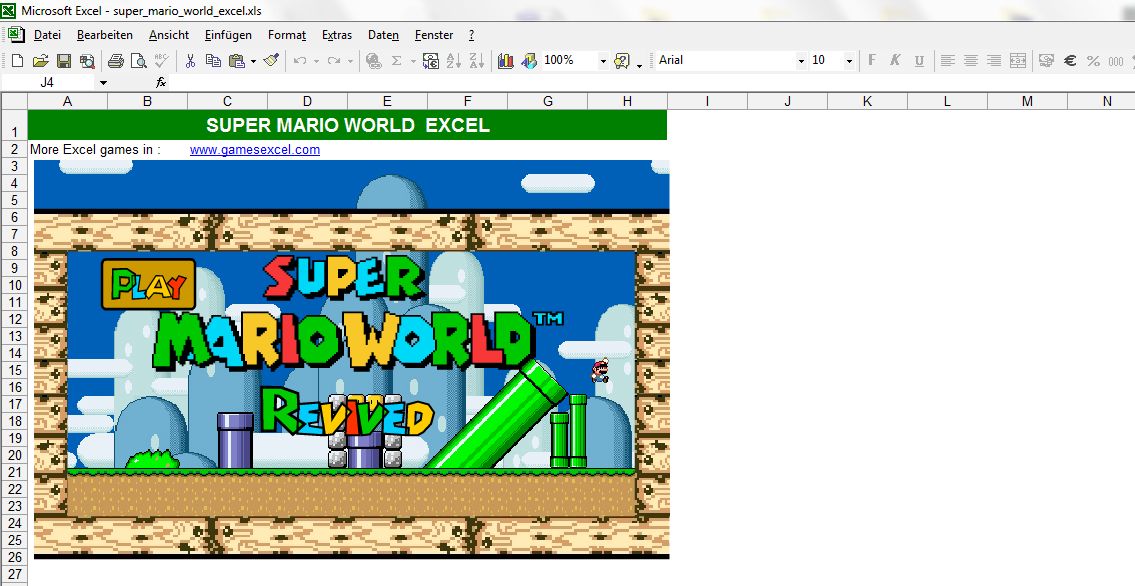Copy selection with the Copy icon

(213, 61)
